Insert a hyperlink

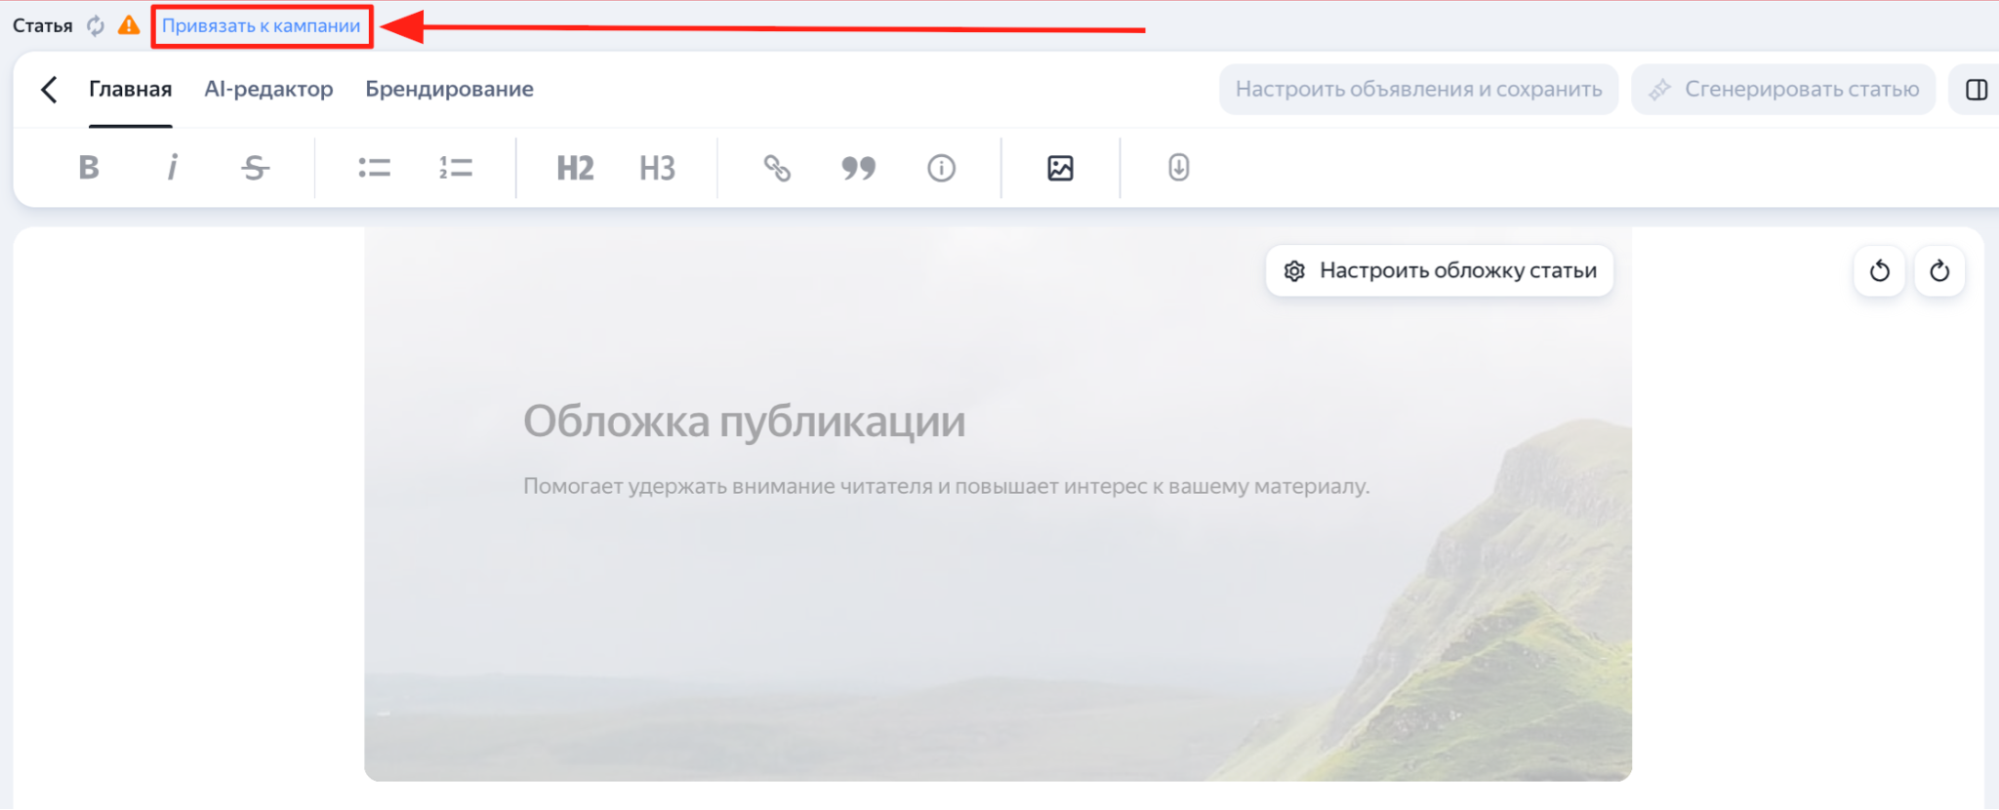pos(777,167)
